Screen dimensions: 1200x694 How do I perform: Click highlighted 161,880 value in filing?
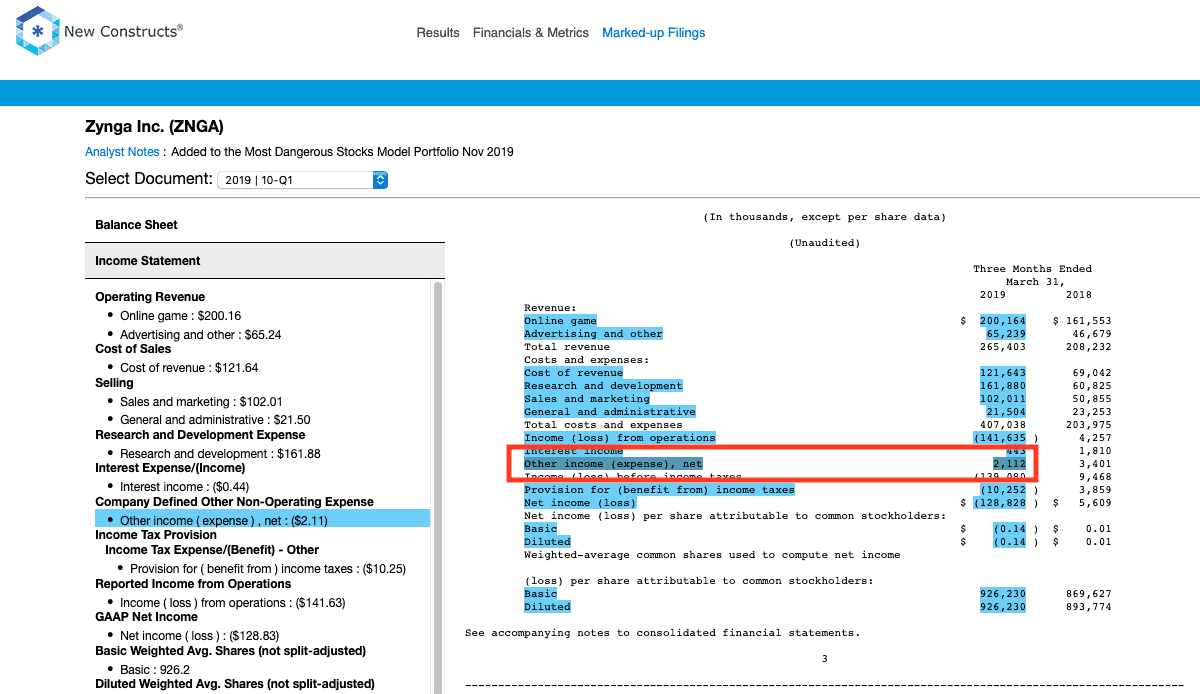(1003, 386)
